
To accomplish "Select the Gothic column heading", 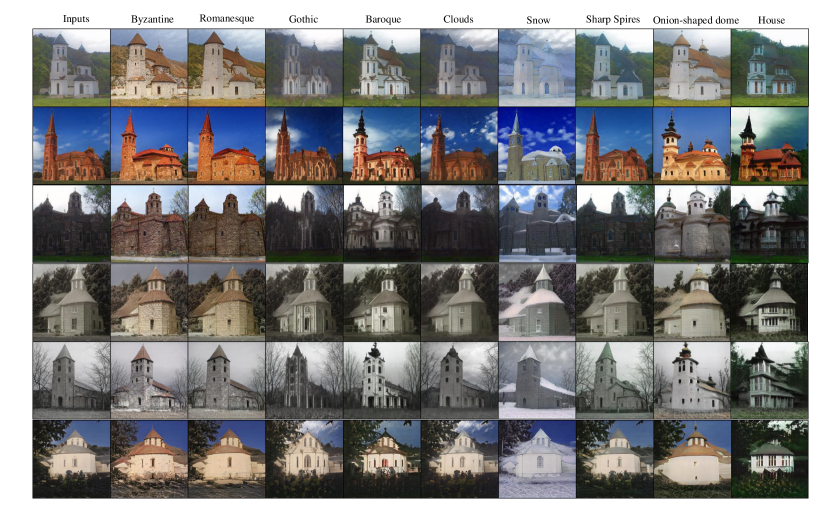I will (x=303, y=19).
